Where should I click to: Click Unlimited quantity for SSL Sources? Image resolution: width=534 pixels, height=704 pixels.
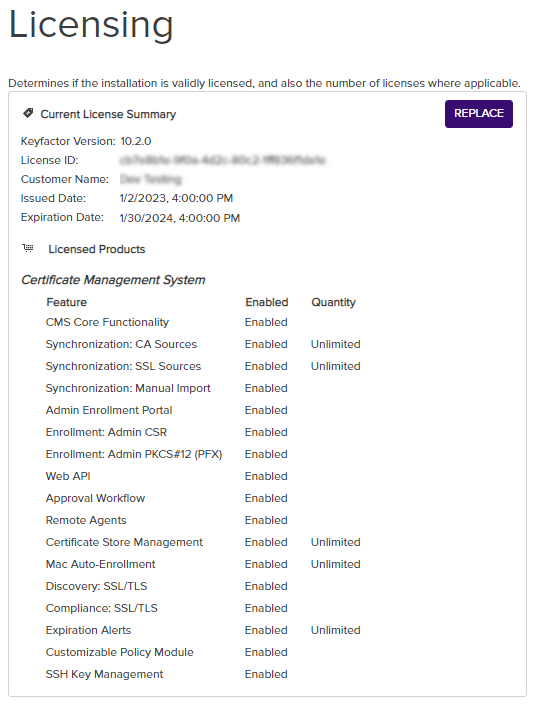pyautogui.click(x=335, y=366)
